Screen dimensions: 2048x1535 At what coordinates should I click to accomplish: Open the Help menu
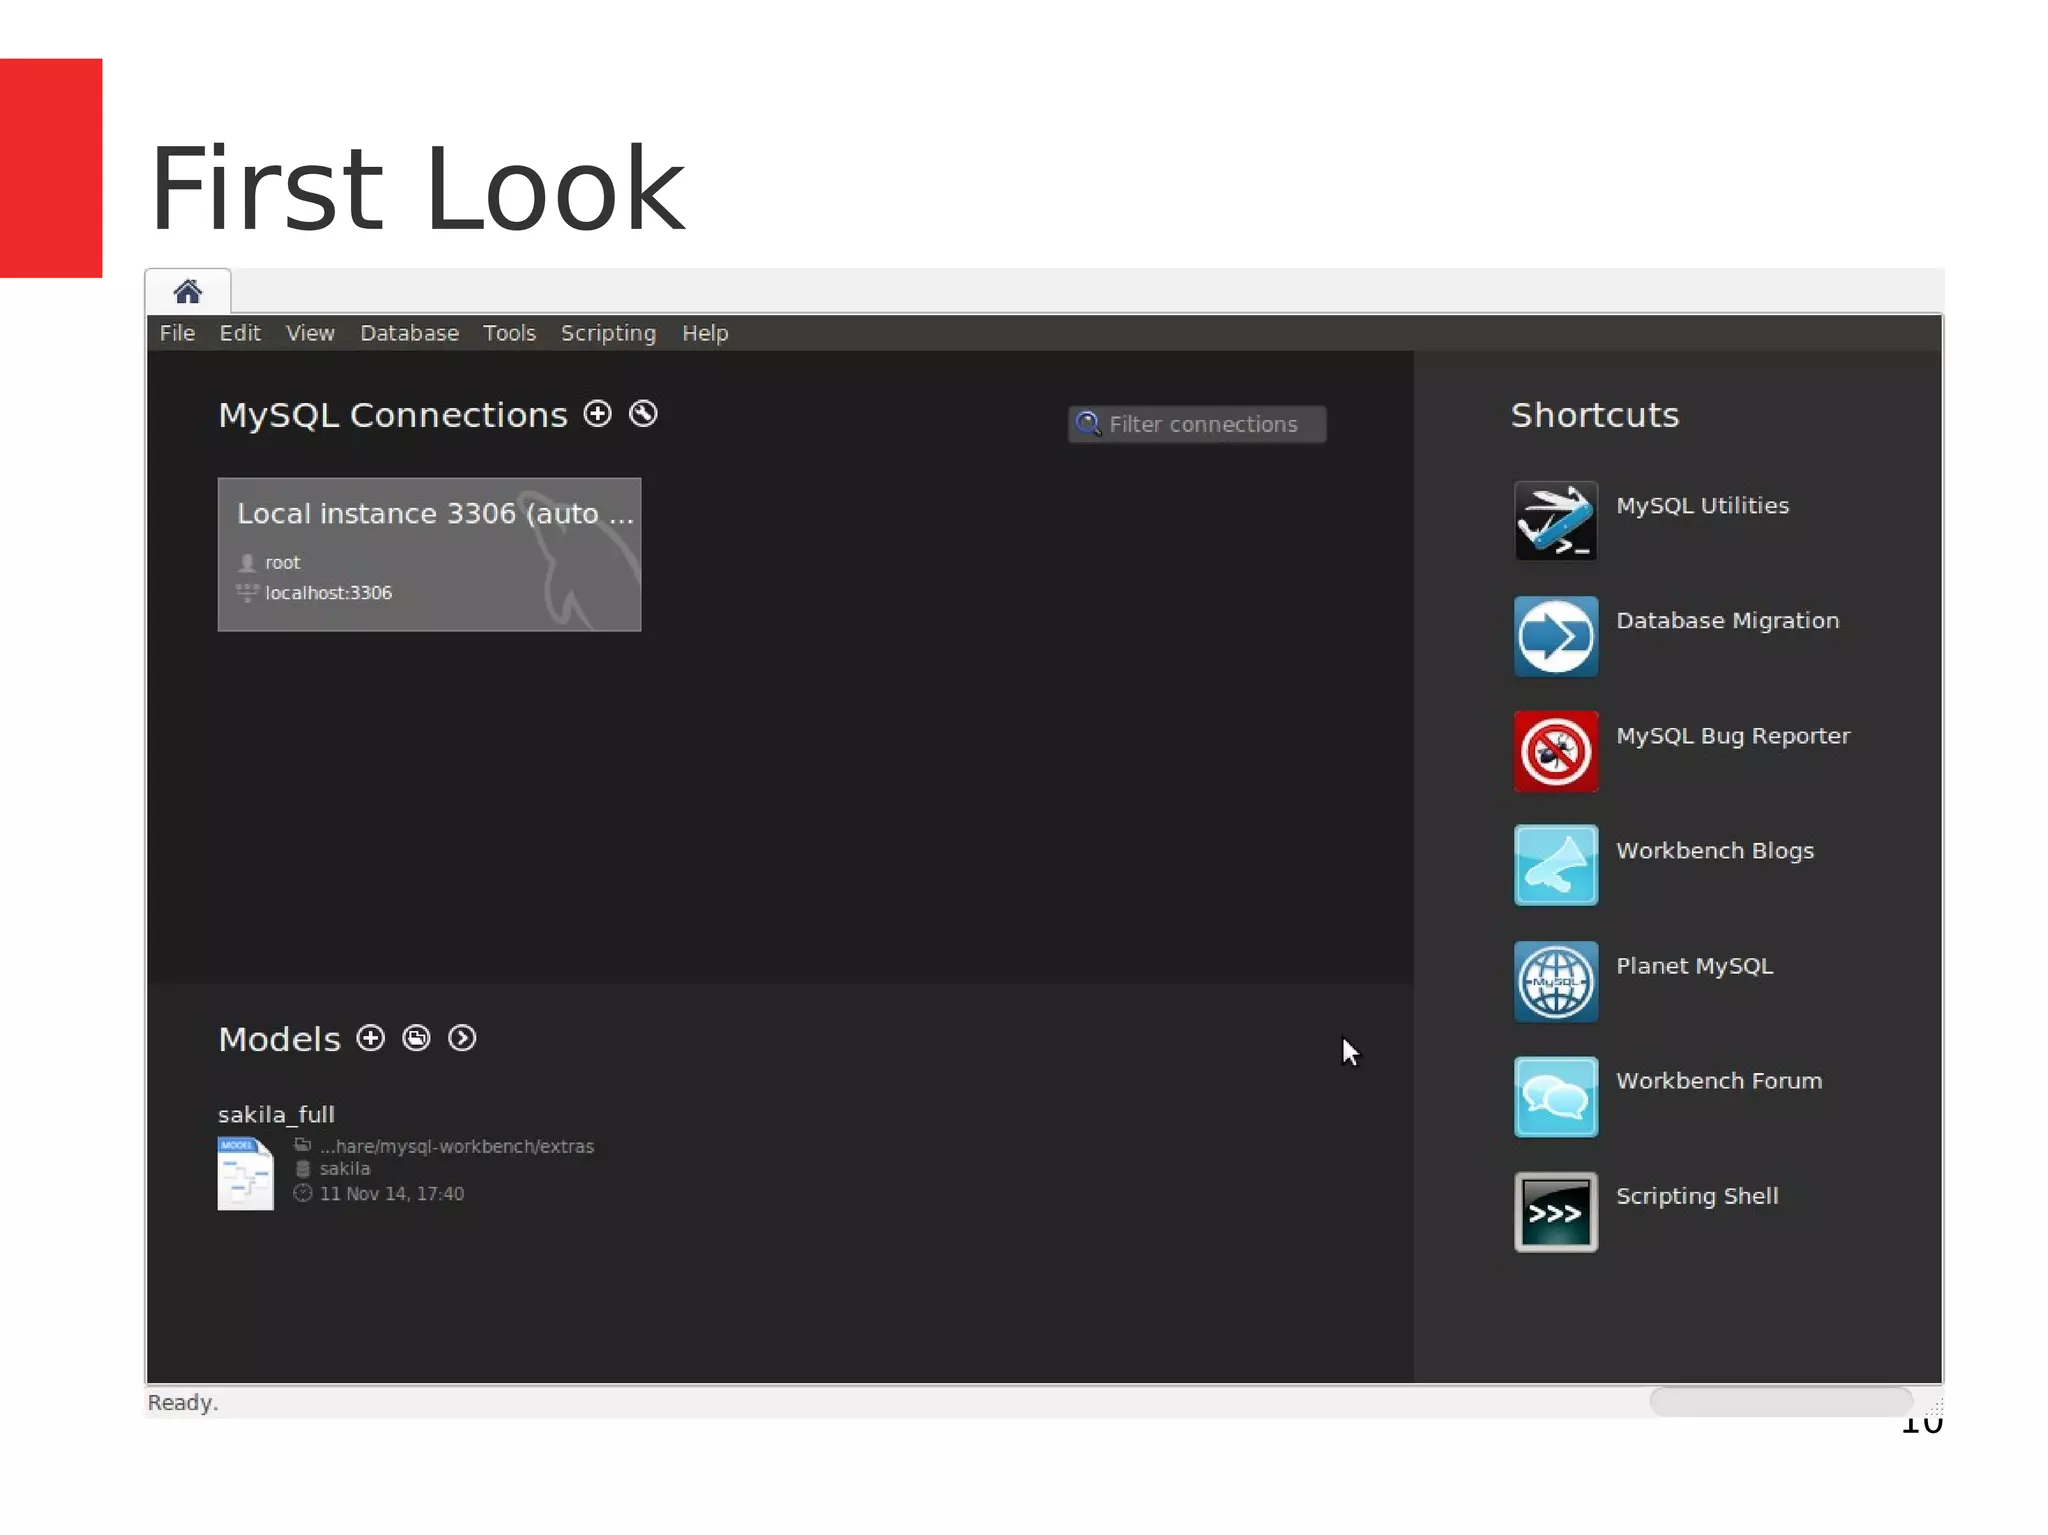(x=705, y=333)
